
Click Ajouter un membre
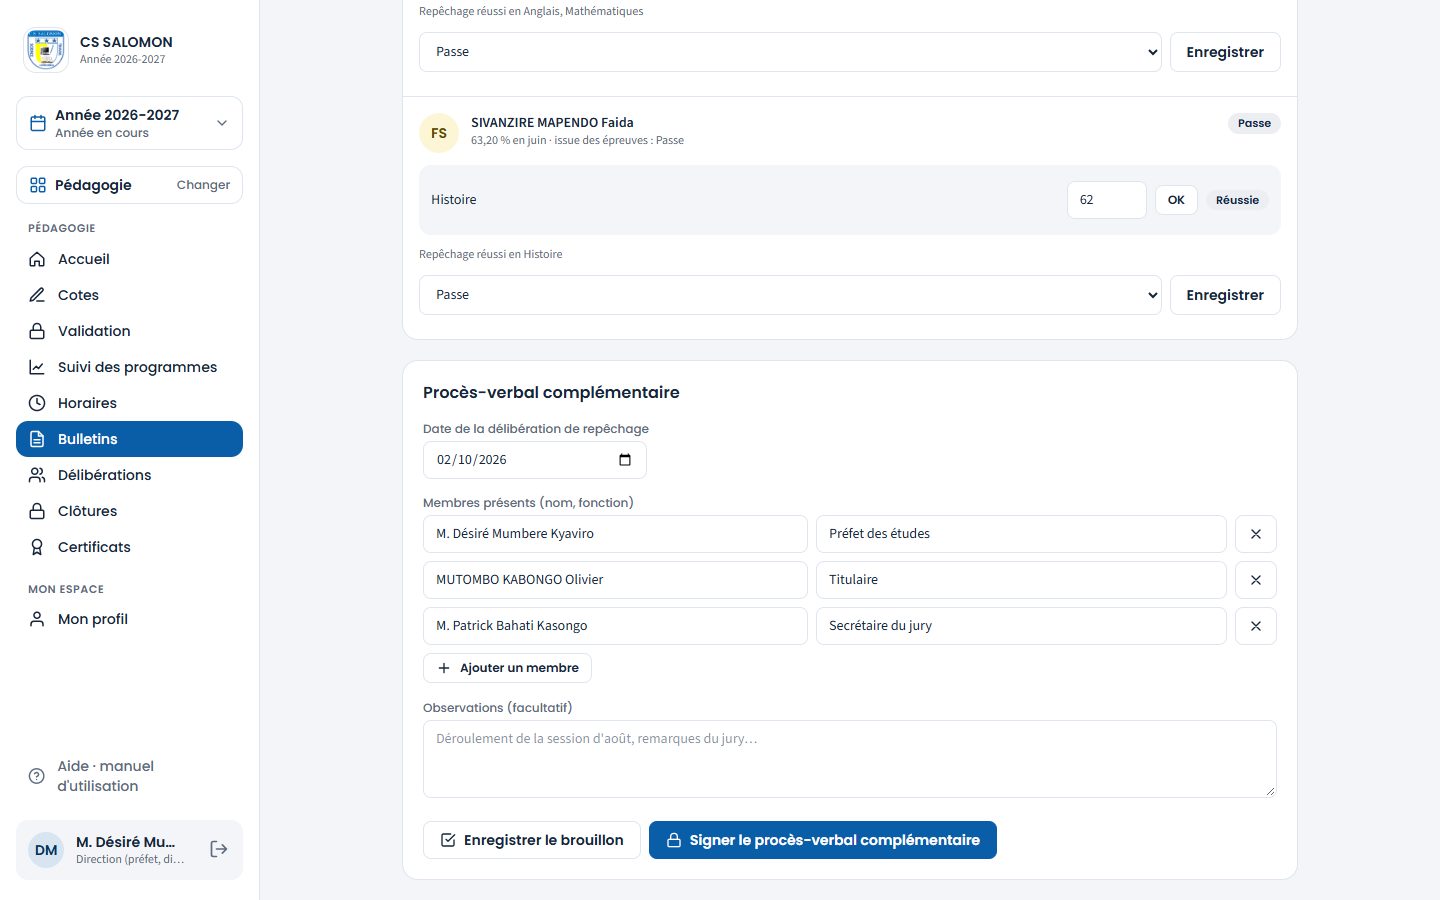[x=508, y=668]
